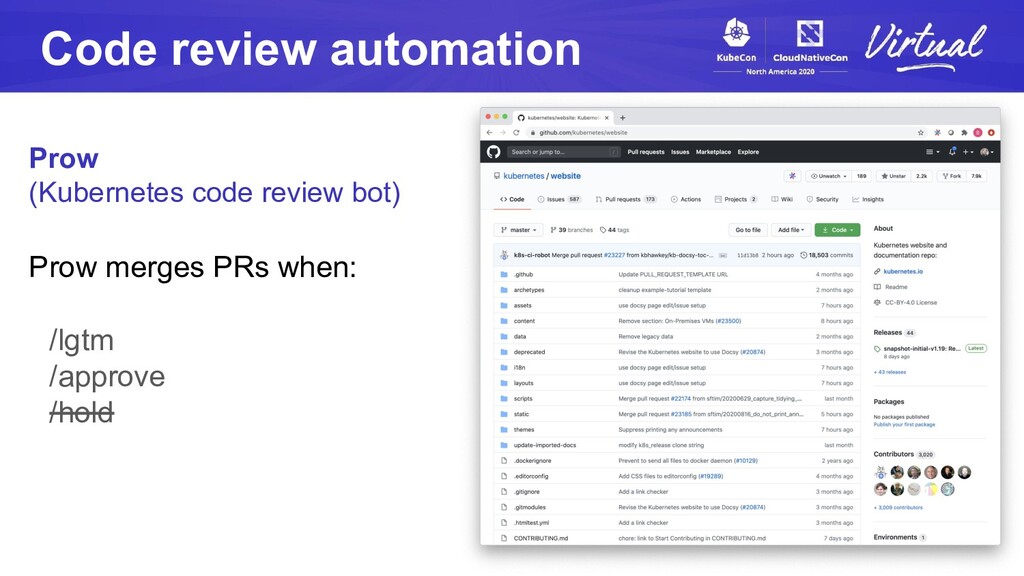Screen dimensions: 1024x576
Task: Reload the github.com page
Action: point(516,133)
